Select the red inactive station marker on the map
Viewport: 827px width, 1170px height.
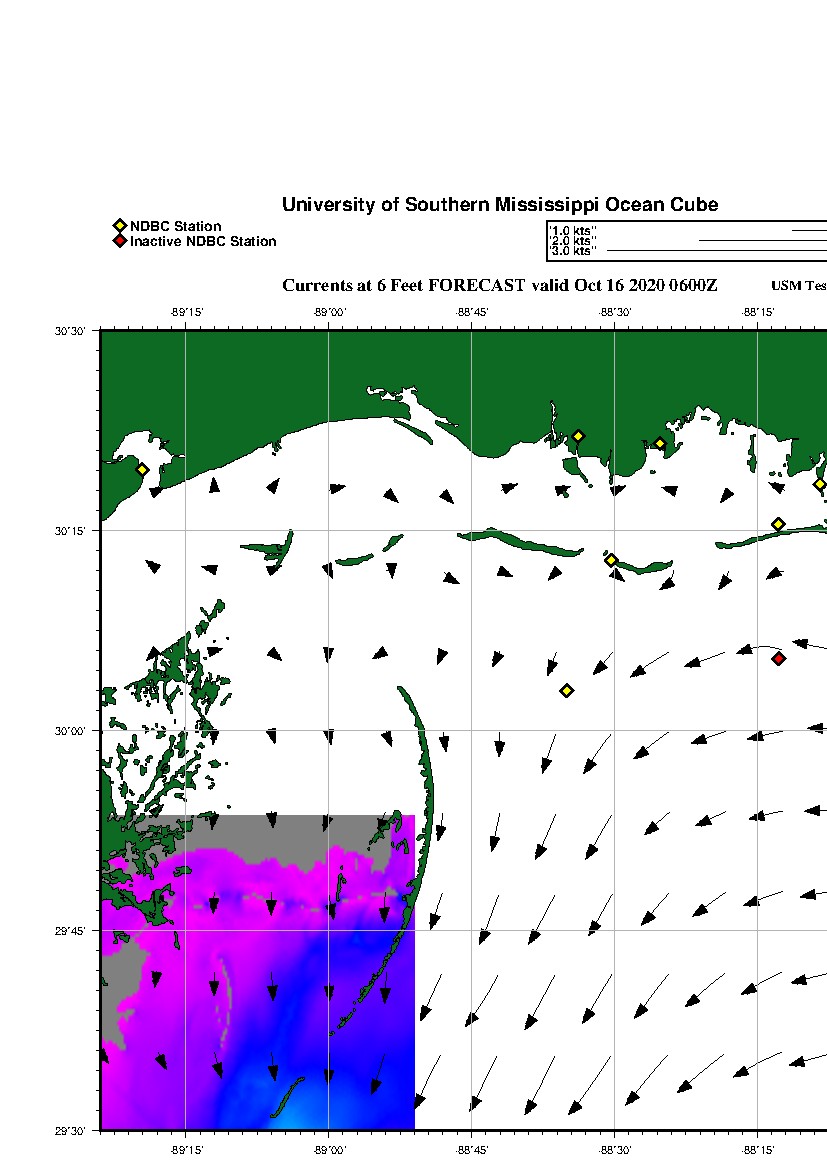click(x=778, y=658)
